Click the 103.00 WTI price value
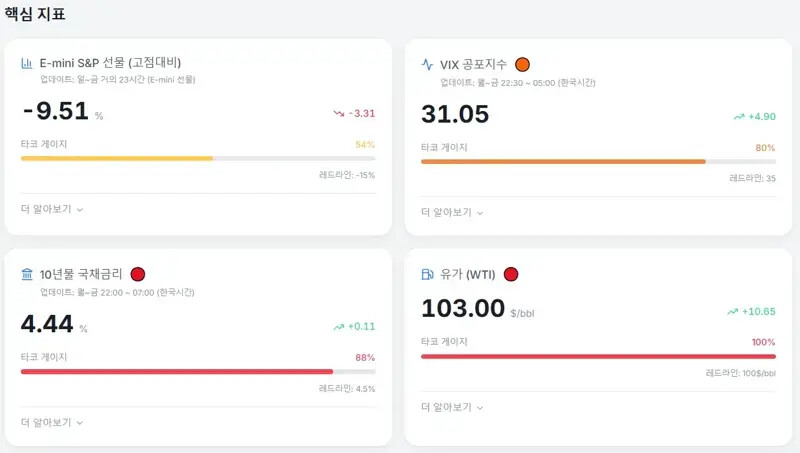The width and height of the screenshot is (800, 453). [463, 309]
